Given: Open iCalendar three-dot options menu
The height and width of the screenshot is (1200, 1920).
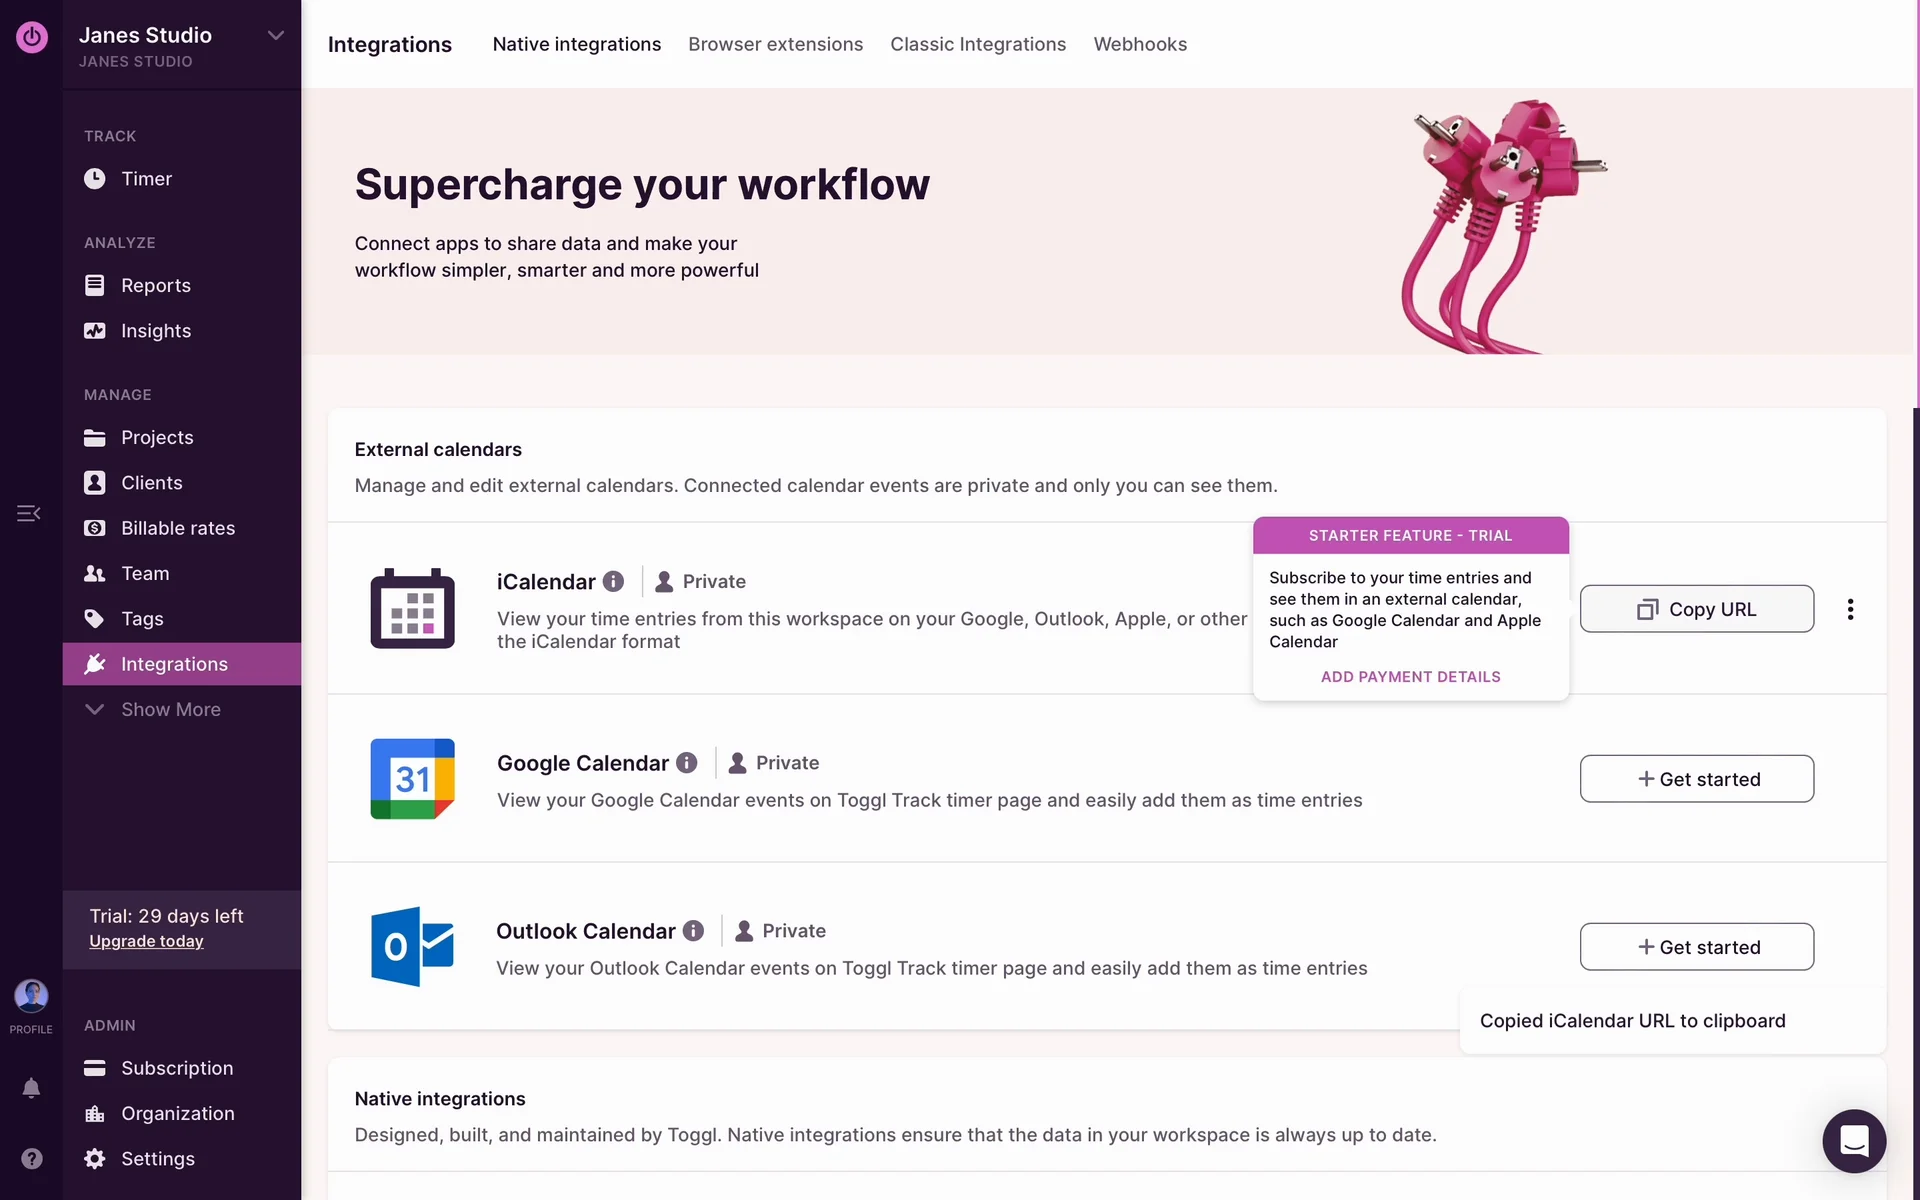Looking at the screenshot, I should click(x=1850, y=609).
